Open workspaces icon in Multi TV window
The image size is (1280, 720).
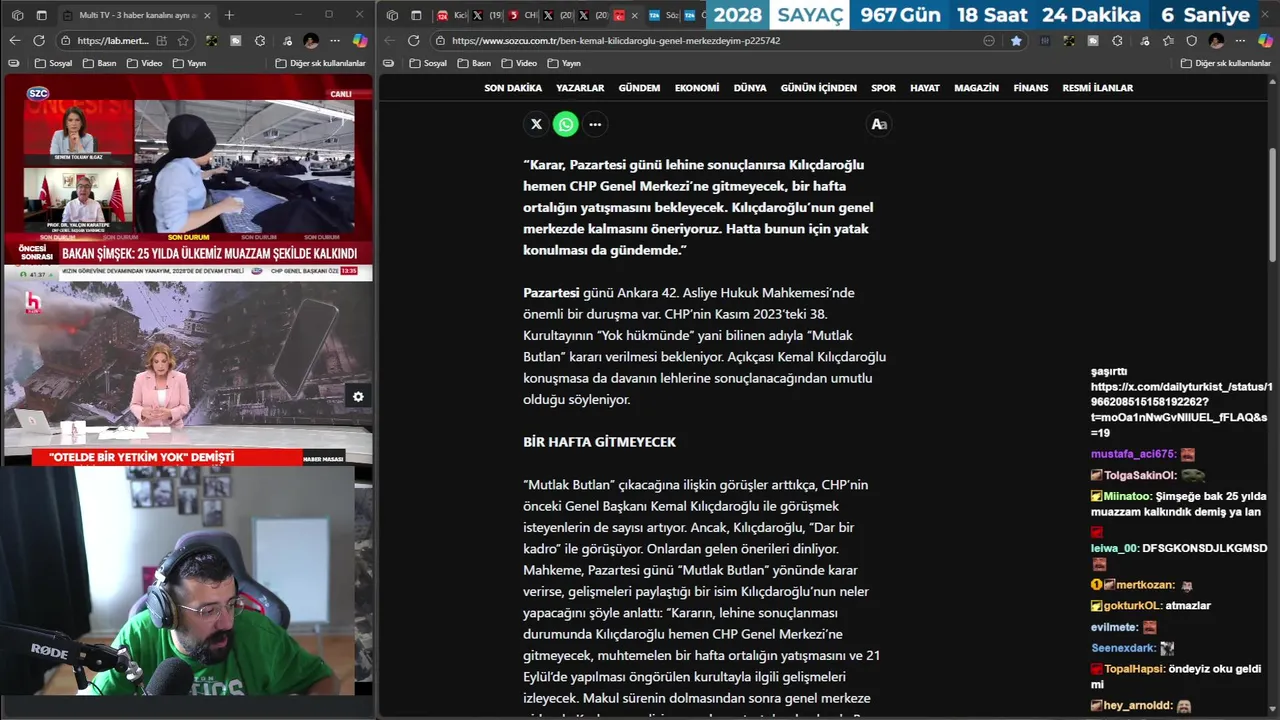(x=17, y=15)
